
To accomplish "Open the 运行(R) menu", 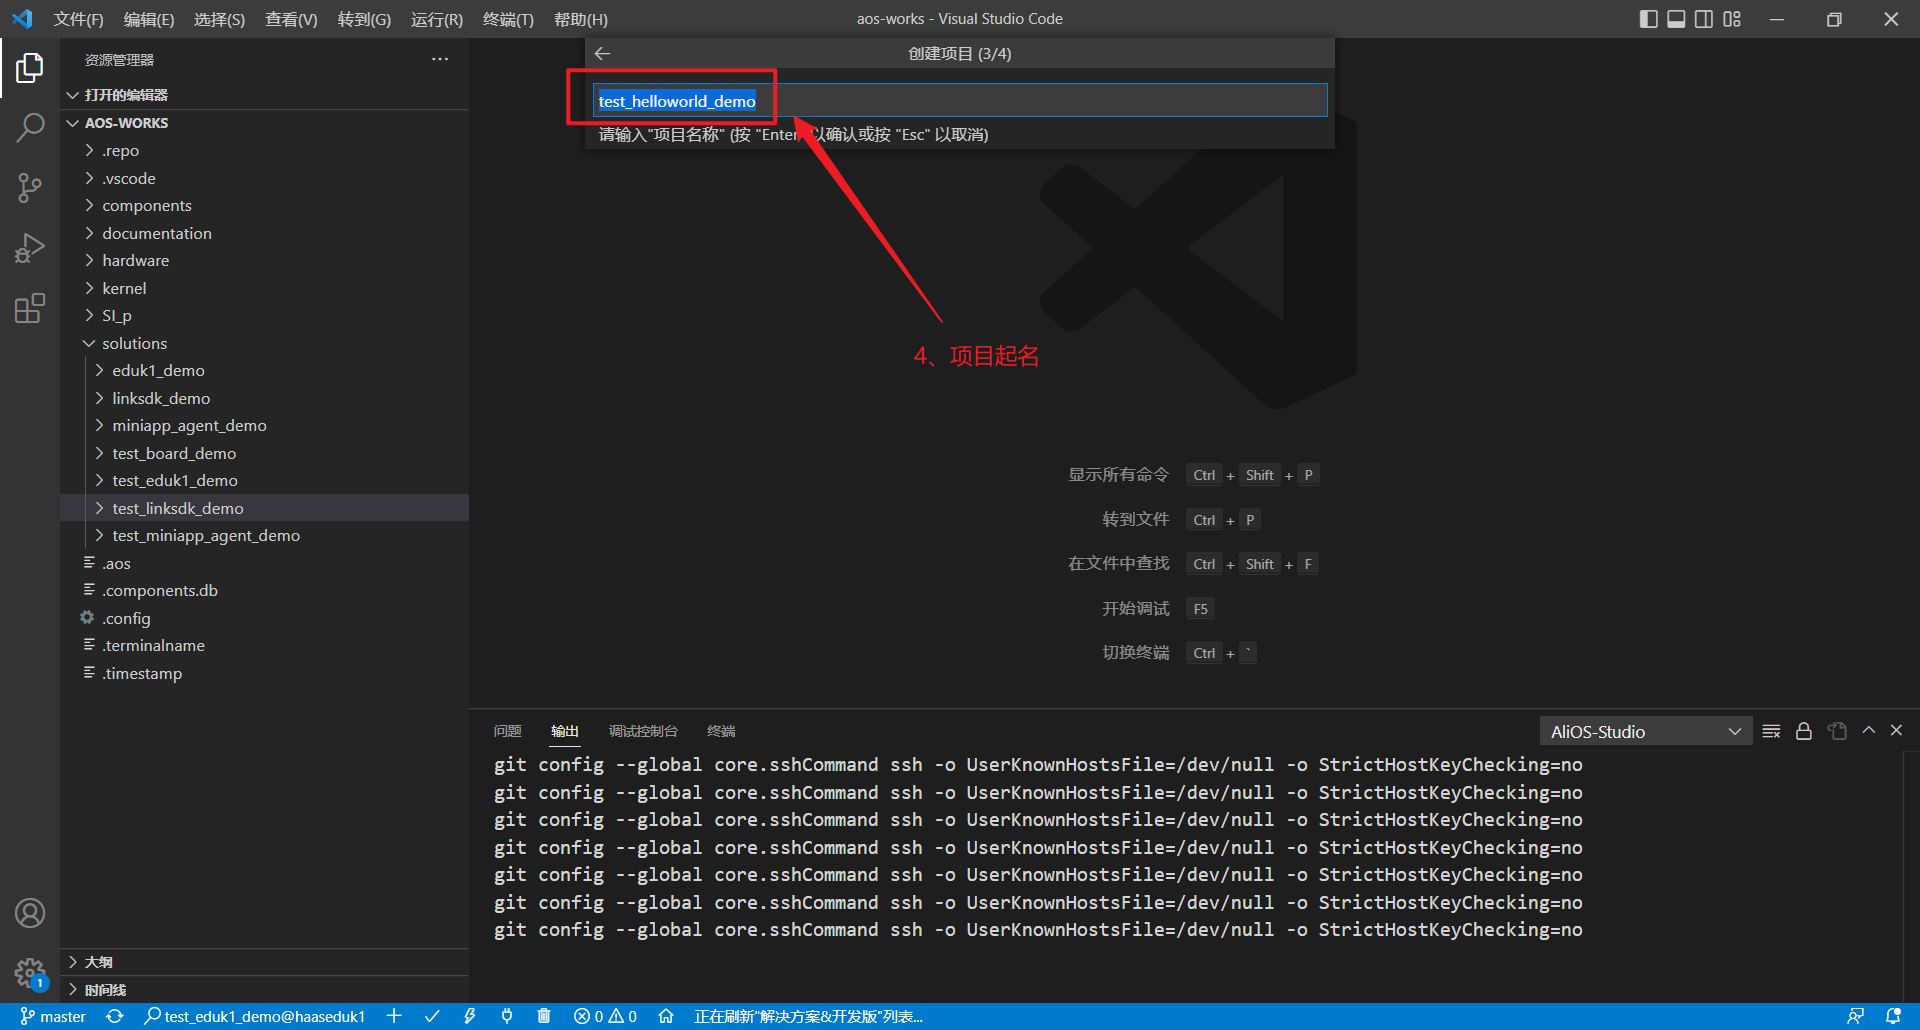I will [437, 19].
